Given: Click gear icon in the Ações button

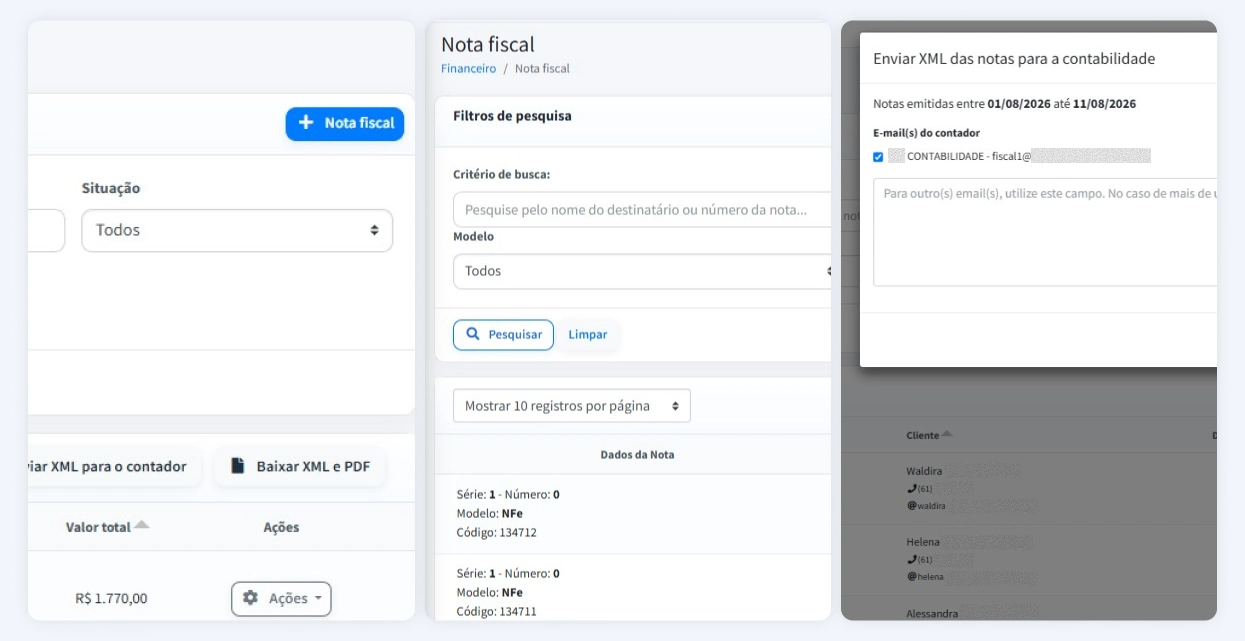Looking at the screenshot, I should coord(250,598).
